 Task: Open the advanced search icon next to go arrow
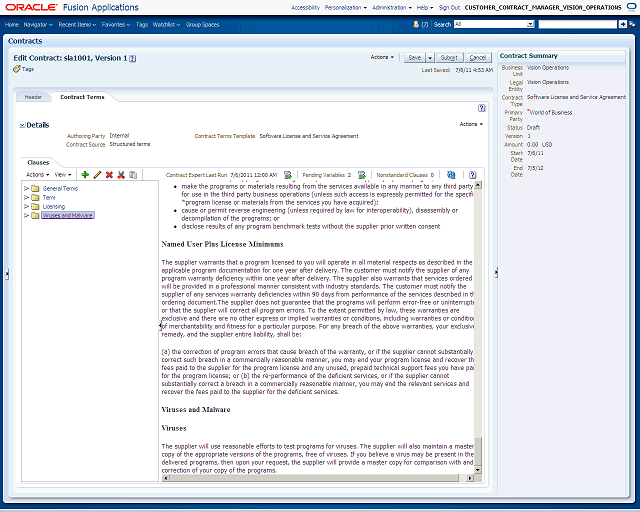[632, 24]
